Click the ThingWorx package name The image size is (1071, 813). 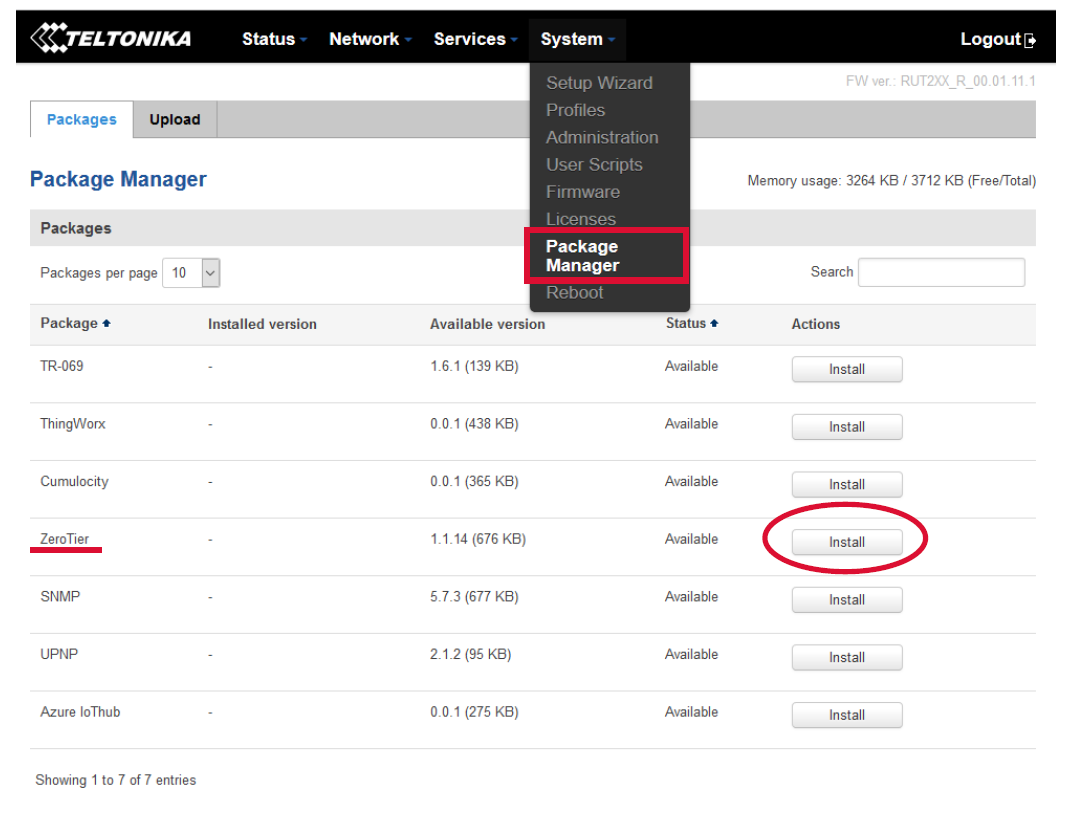(73, 424)
